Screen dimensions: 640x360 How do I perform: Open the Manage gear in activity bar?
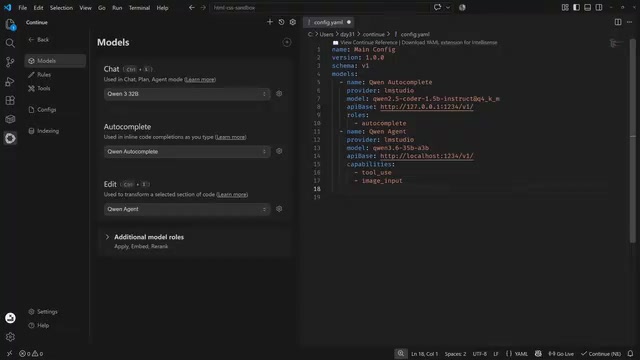[x=10, y=337]
